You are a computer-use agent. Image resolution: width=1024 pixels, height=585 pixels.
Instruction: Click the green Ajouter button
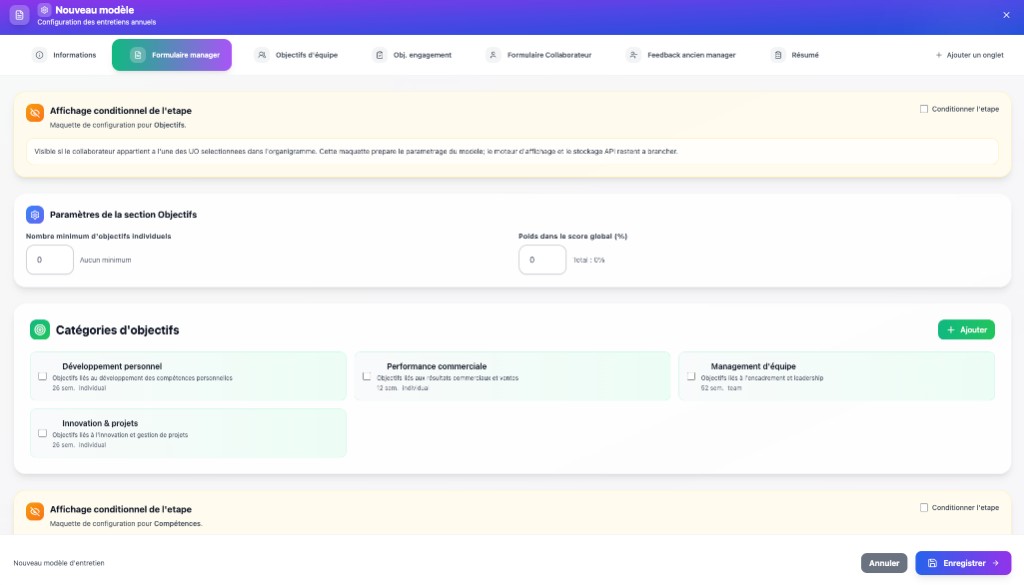[965, 329]
